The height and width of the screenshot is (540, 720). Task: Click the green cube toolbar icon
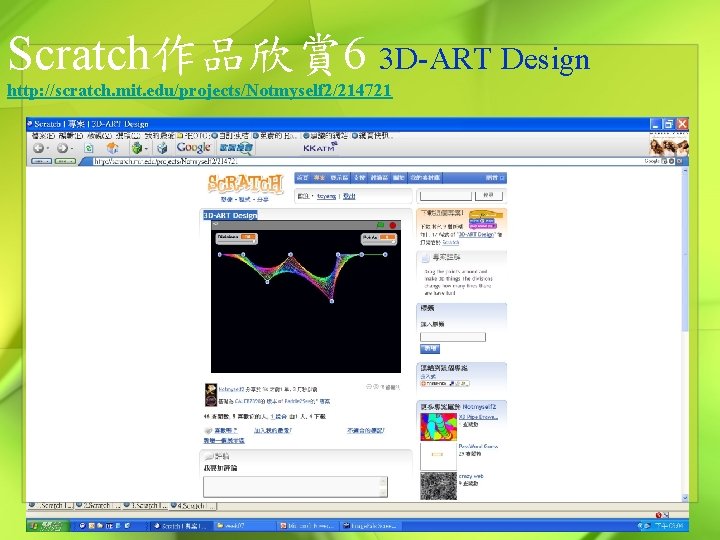[136, 148]
